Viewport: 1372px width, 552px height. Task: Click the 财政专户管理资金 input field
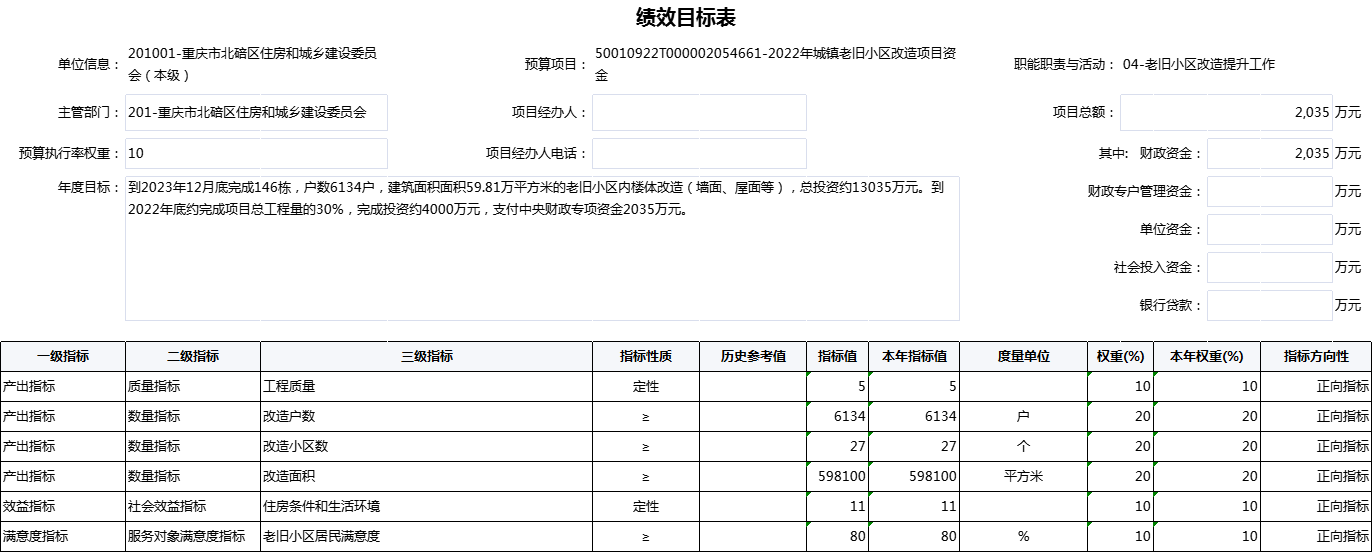(1270, 191)
